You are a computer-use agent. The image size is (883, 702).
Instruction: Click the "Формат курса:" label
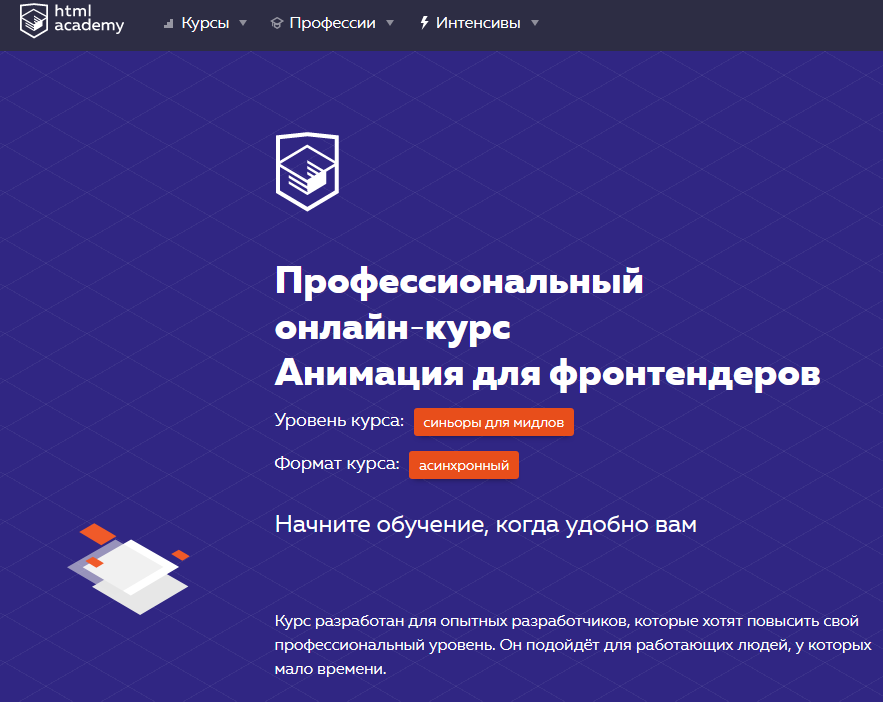click(337, 464)
